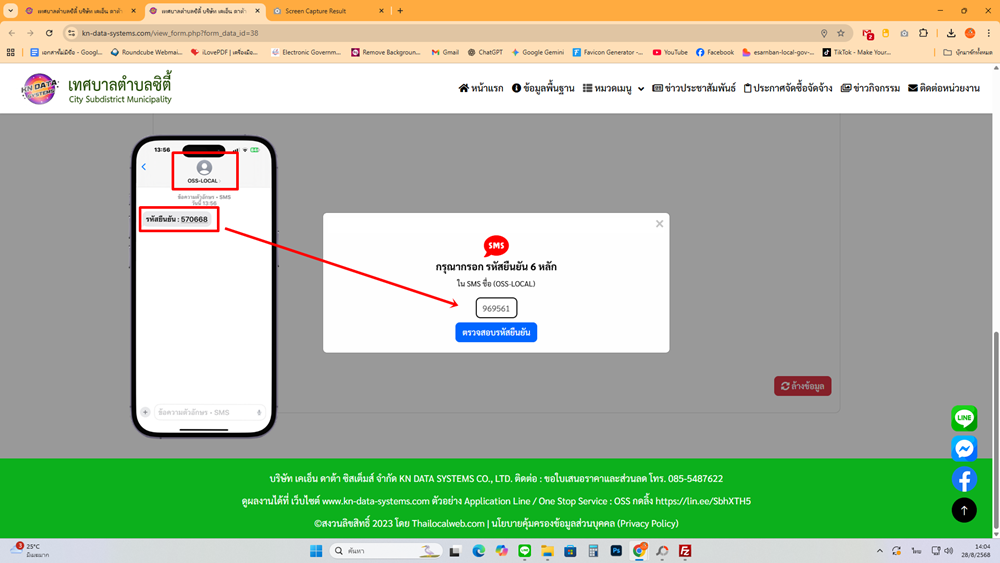Click the 6-digit verification code field

(x=496, y=309)
